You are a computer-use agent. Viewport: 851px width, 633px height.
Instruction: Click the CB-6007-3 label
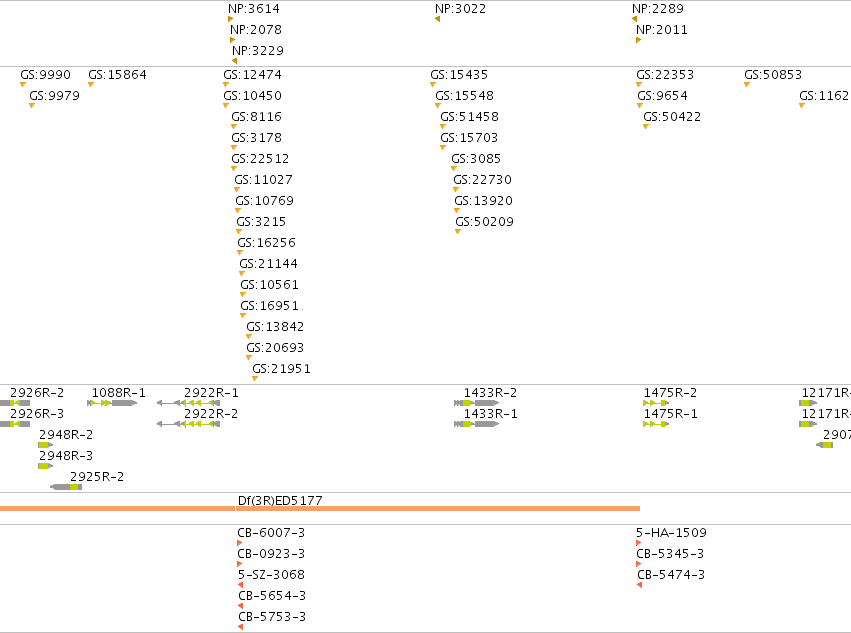271,533
